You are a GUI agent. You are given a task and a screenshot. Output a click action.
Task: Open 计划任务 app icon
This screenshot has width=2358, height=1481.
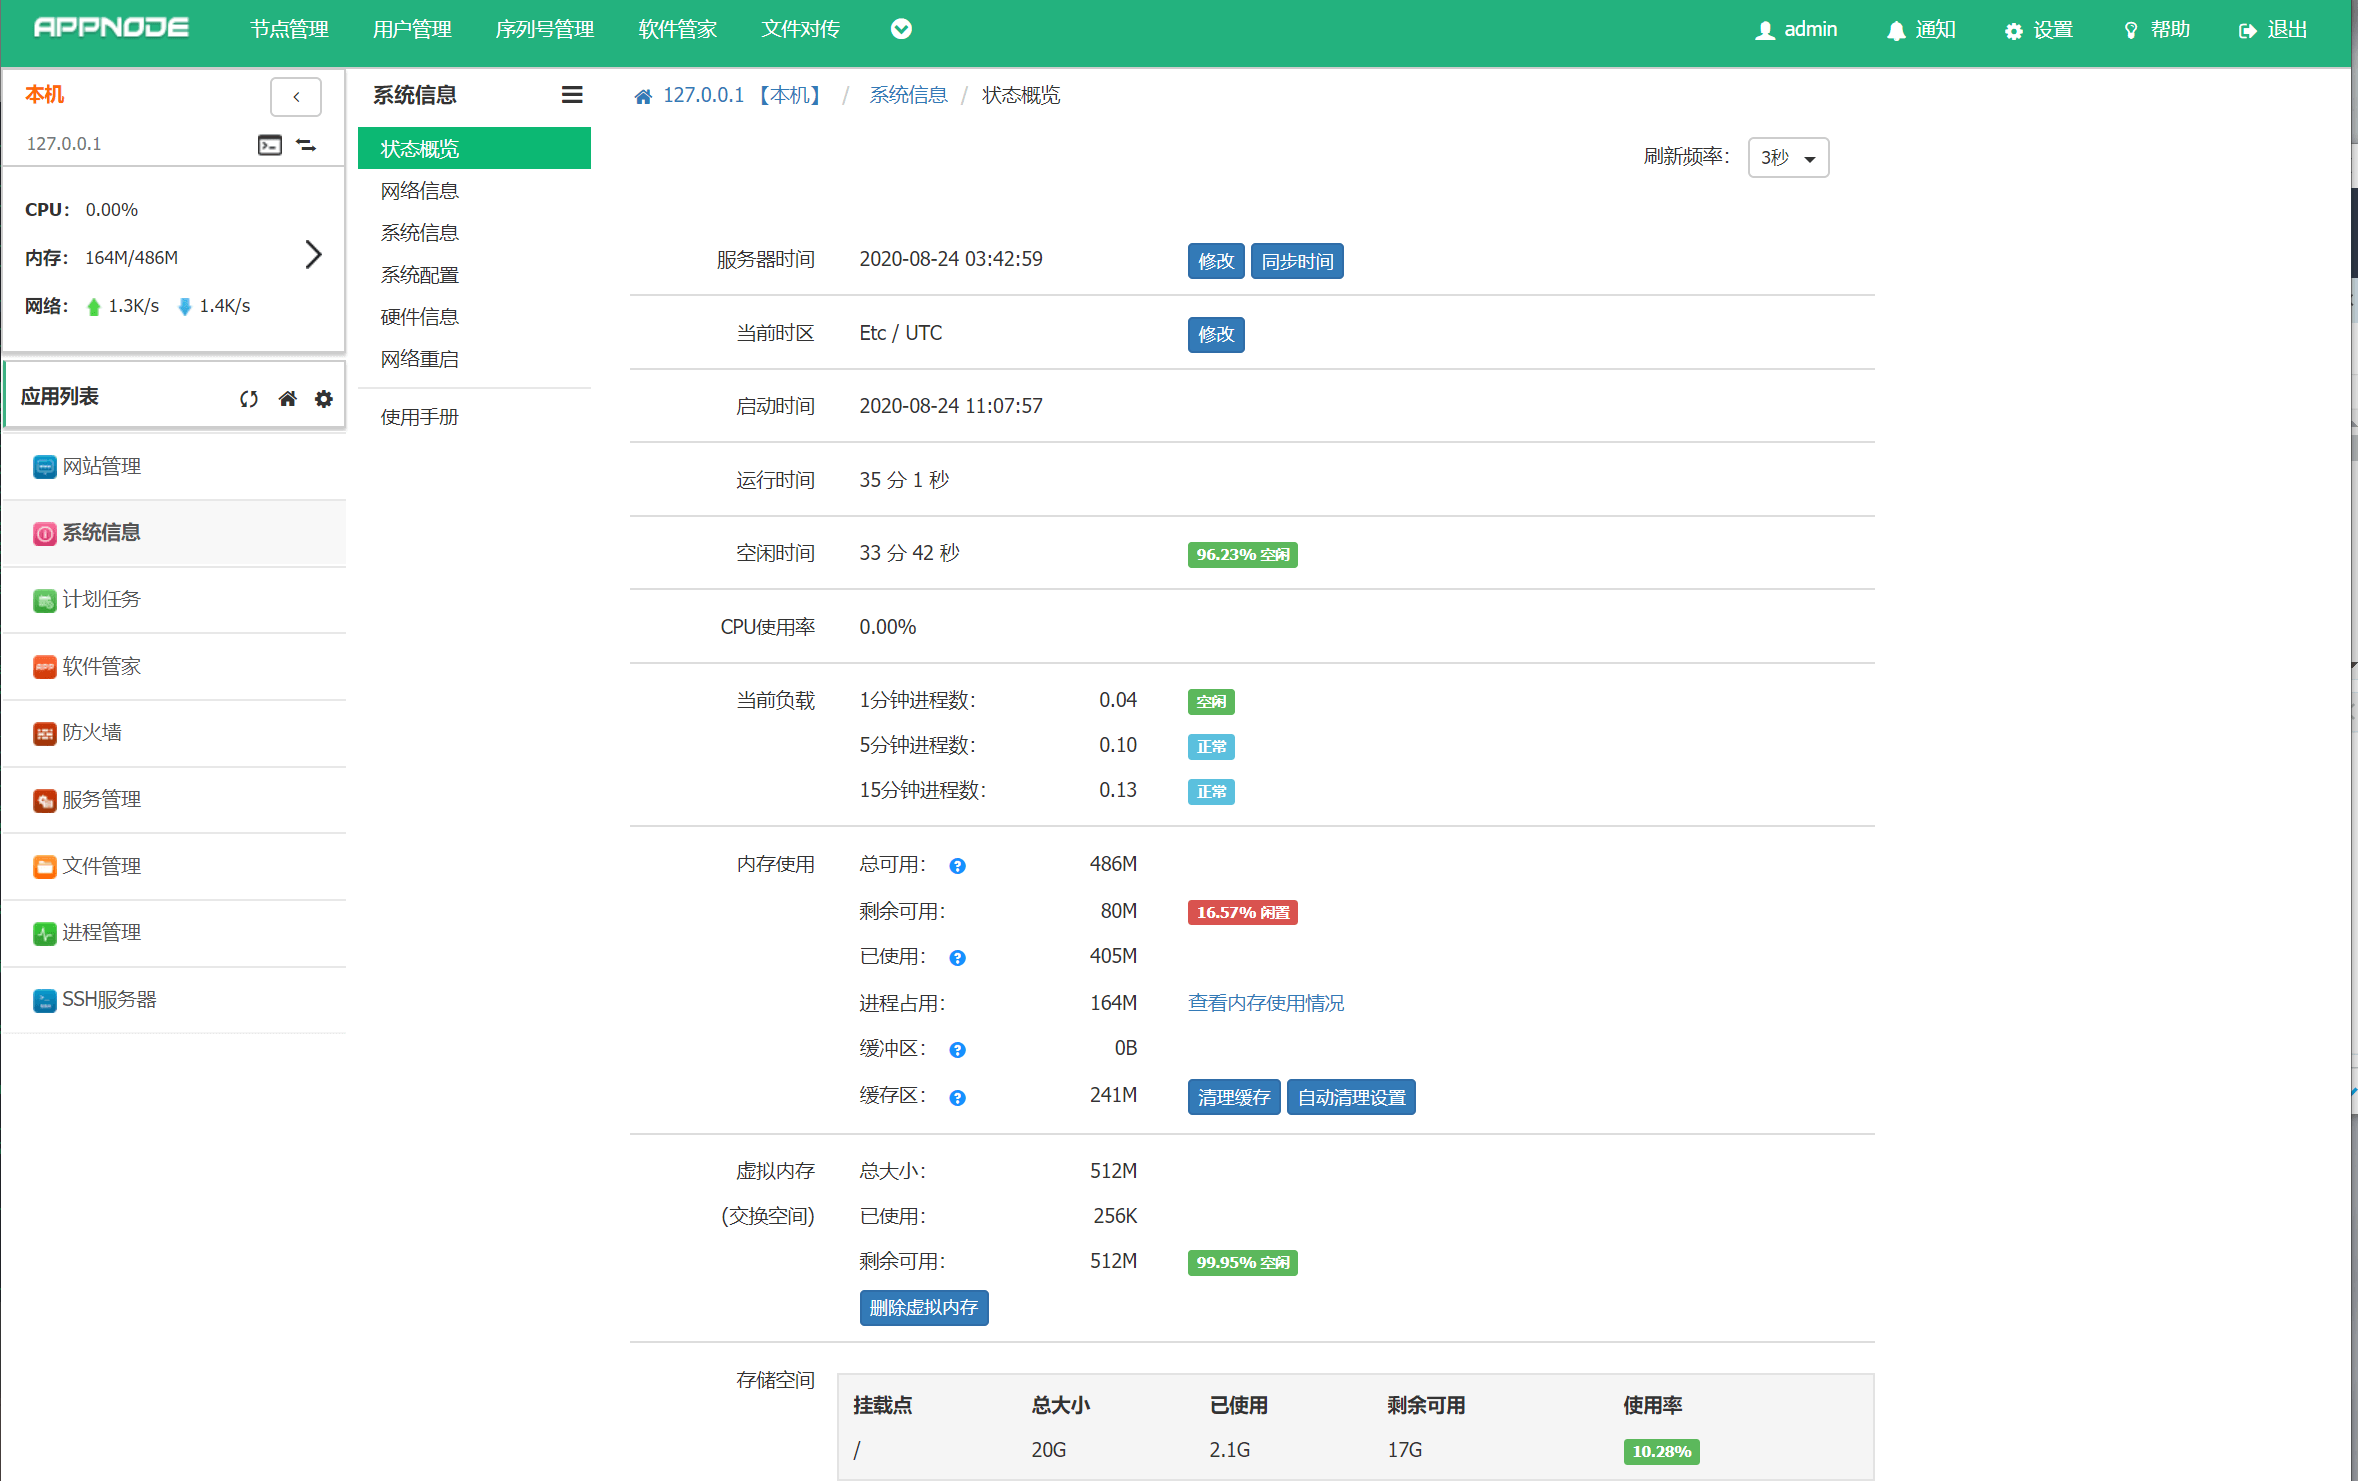(x=44, y=600)
